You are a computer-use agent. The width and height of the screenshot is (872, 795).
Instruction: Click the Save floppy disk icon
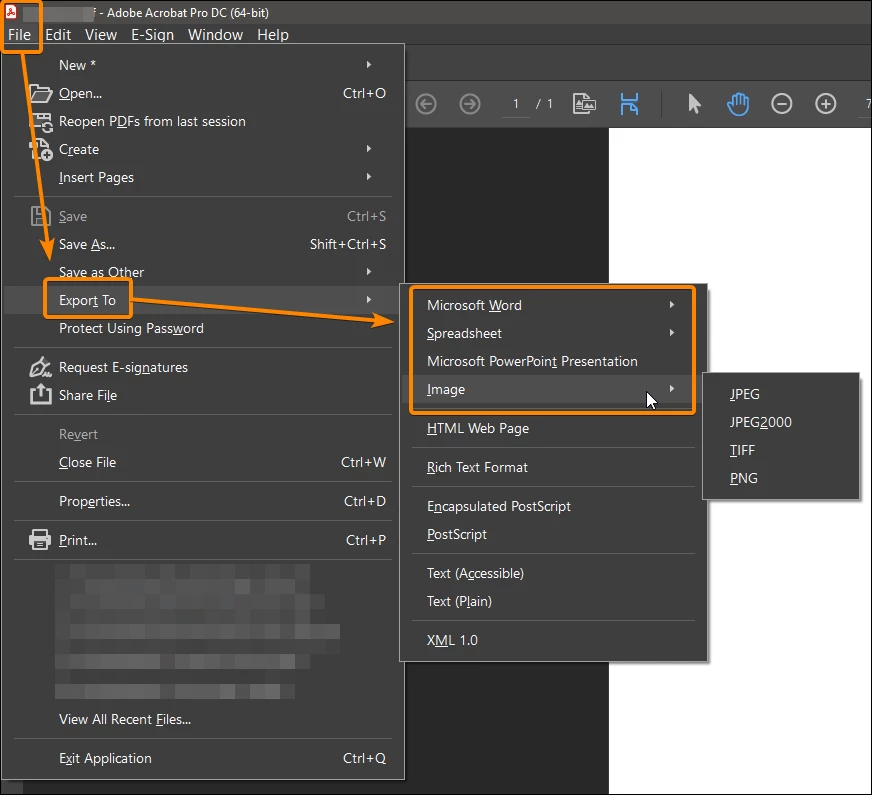[41, 216]
